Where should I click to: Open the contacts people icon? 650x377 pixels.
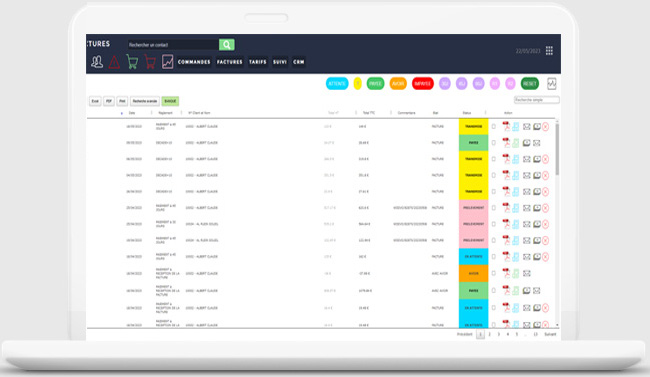(x=97, y=62)
